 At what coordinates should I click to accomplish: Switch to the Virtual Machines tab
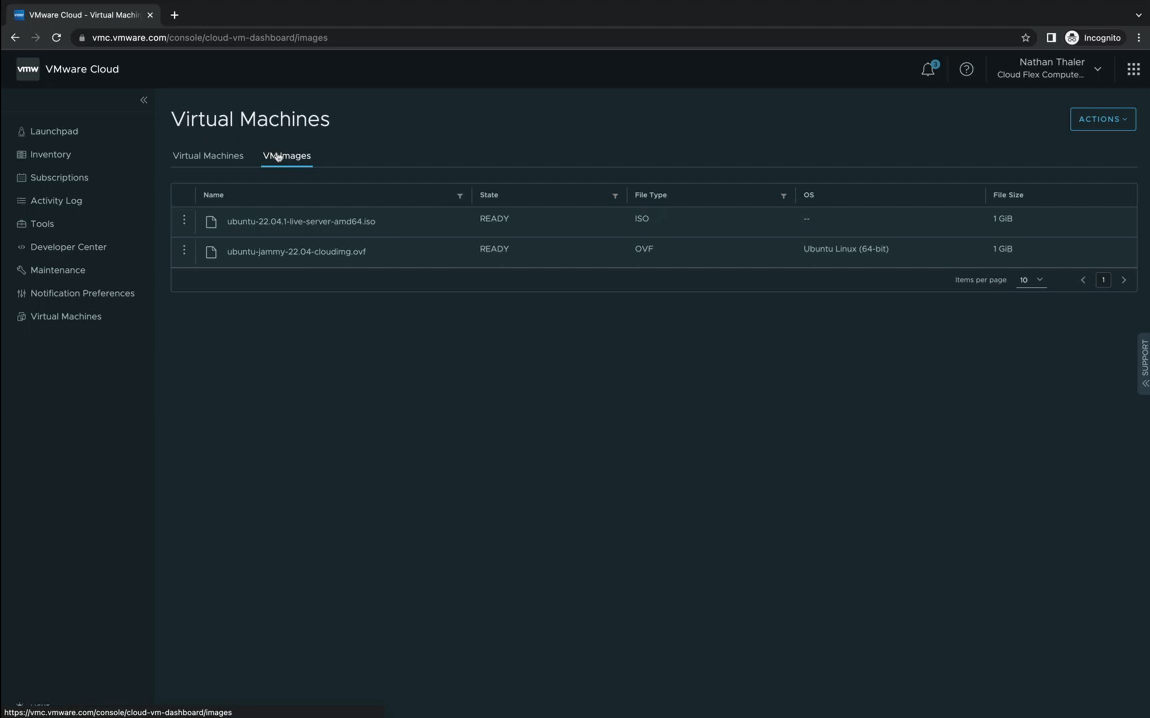(208, 155)
